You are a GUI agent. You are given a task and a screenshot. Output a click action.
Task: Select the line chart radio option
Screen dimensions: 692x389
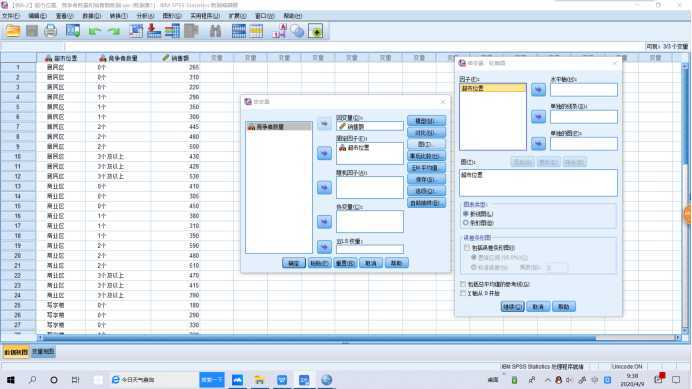[466, 214]
